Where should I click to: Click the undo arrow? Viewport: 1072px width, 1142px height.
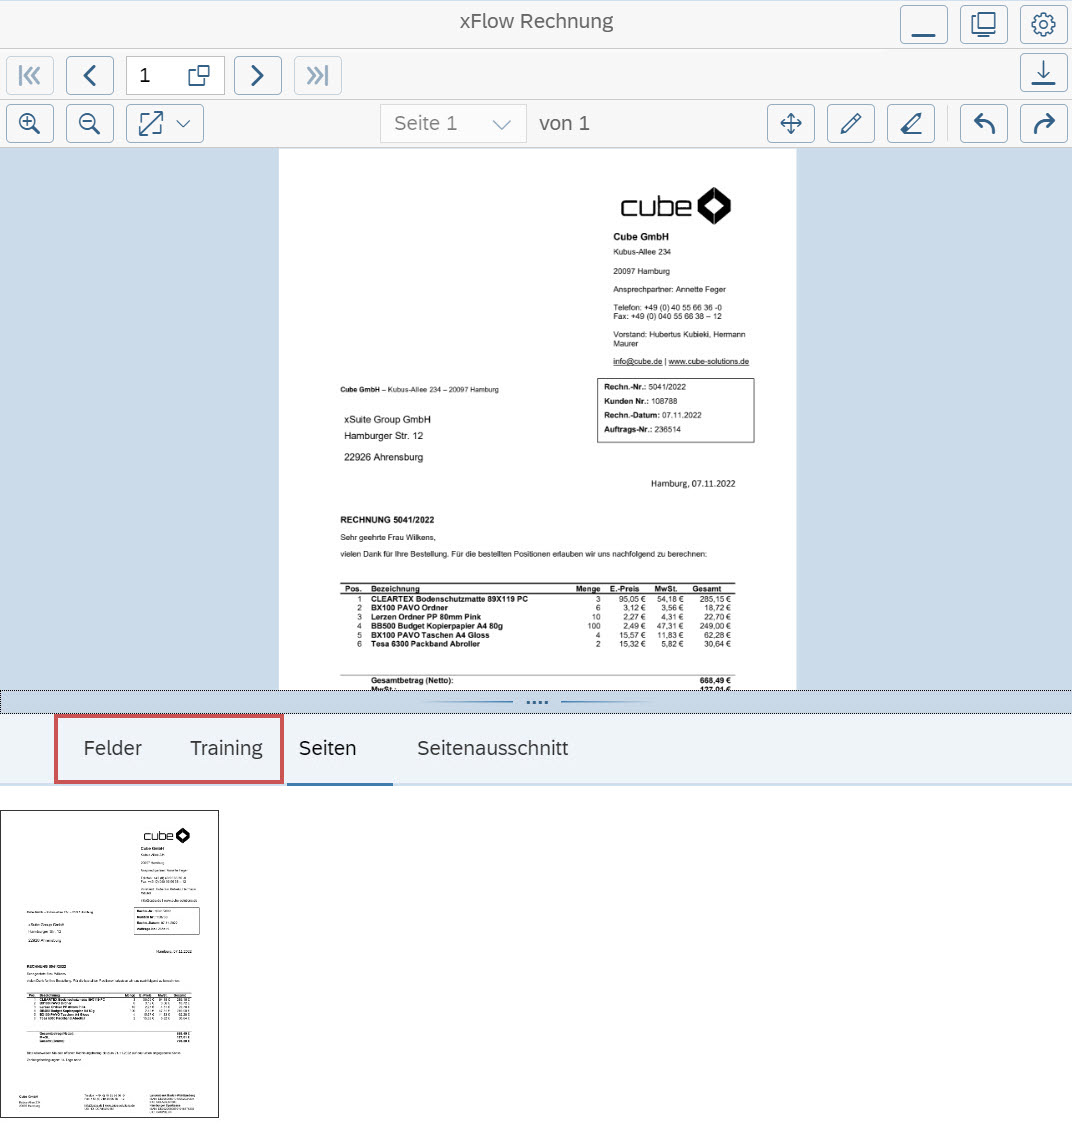(x=983, y=123)
